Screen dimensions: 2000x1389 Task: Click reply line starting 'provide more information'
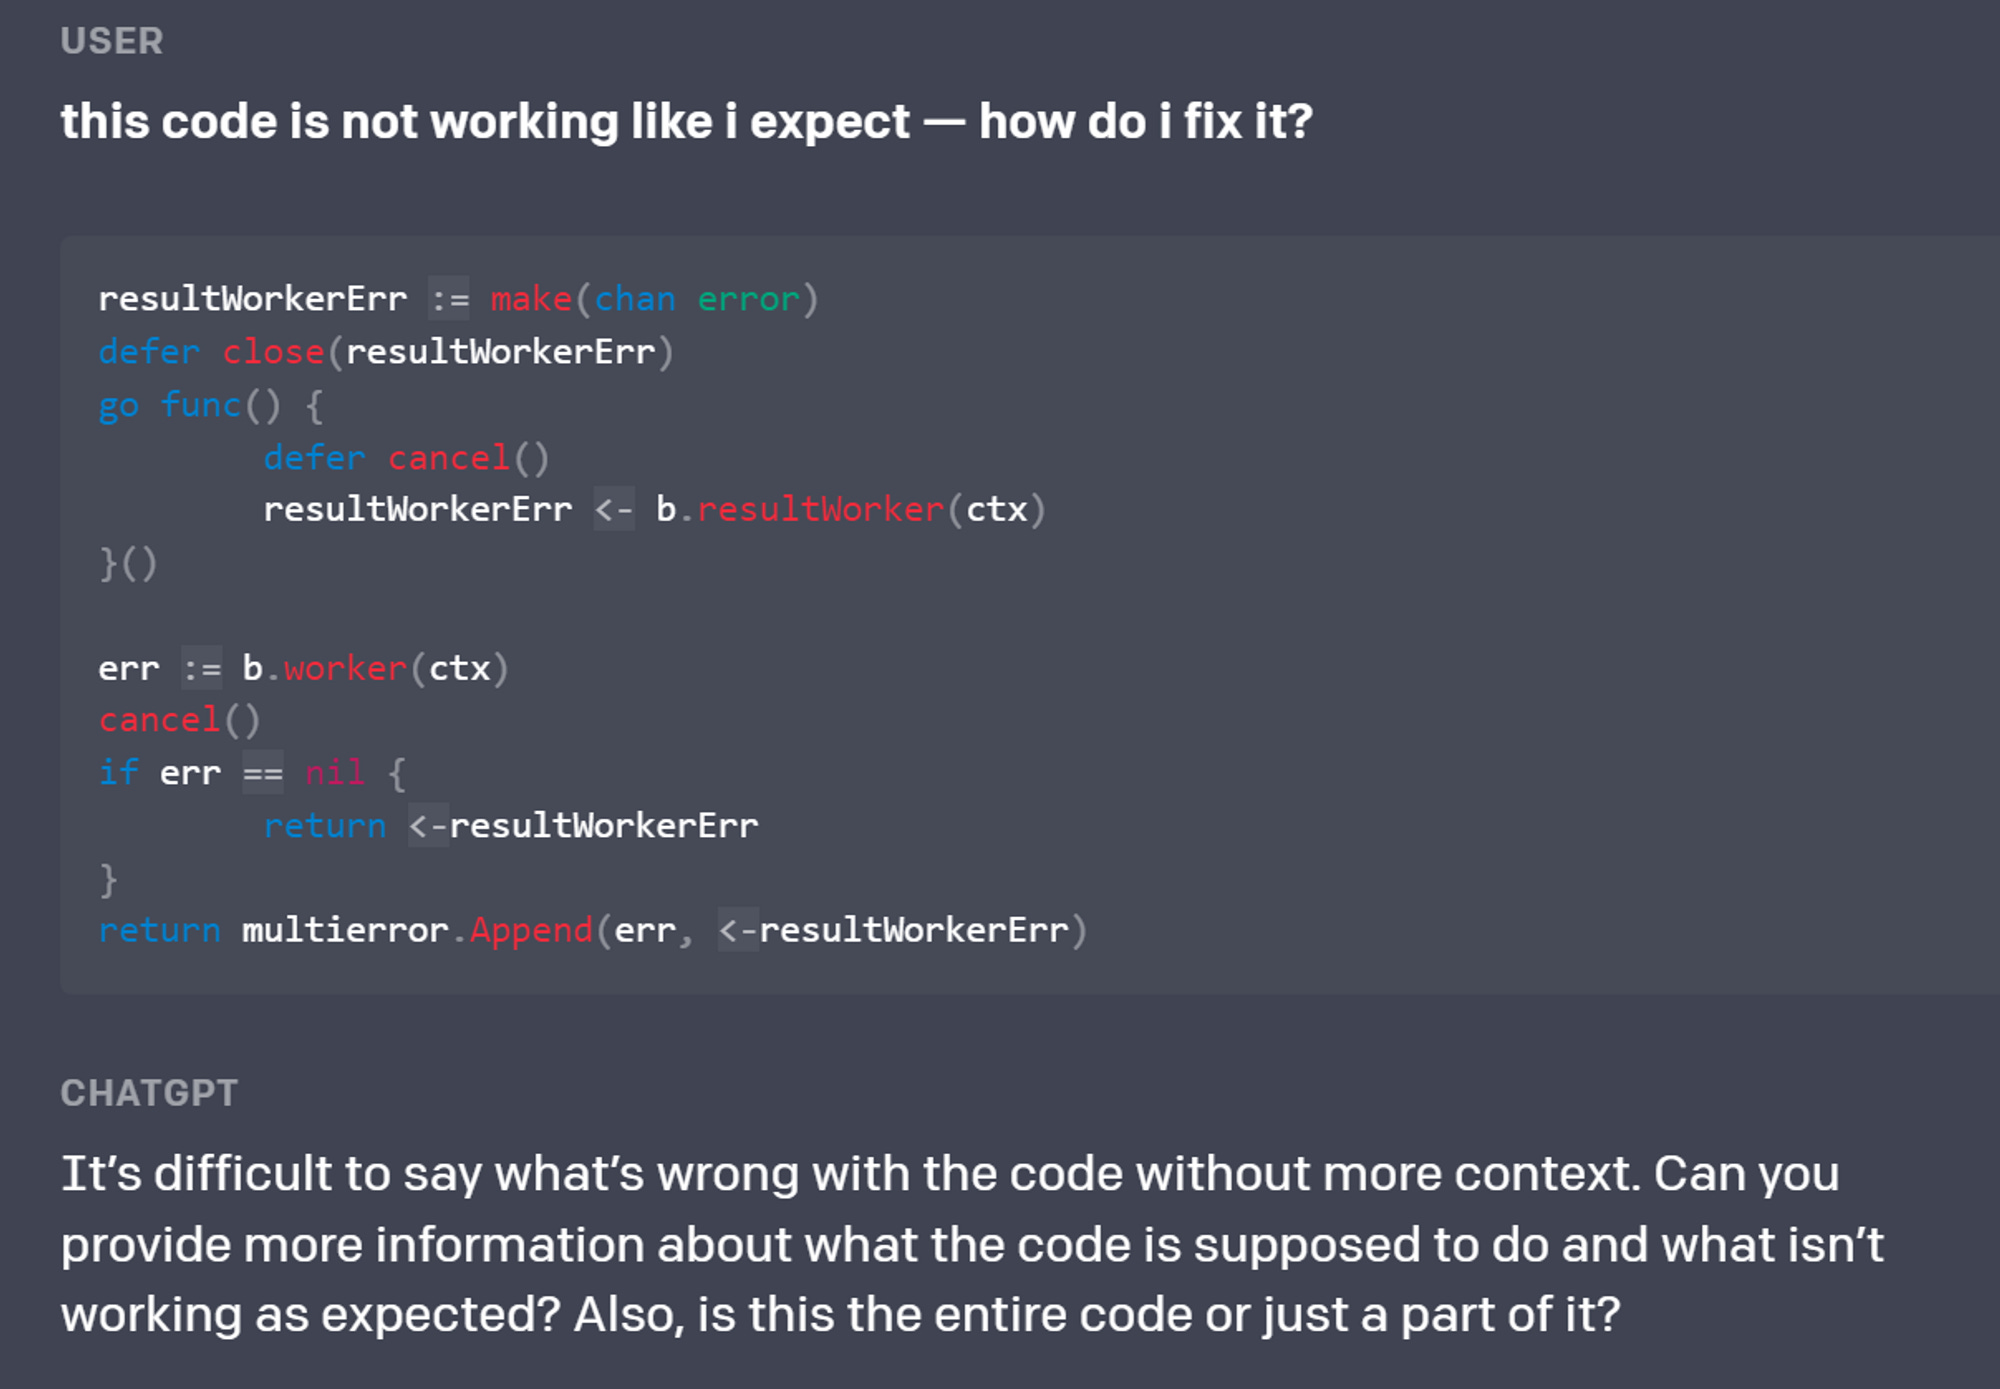(x=972, y=1245)
